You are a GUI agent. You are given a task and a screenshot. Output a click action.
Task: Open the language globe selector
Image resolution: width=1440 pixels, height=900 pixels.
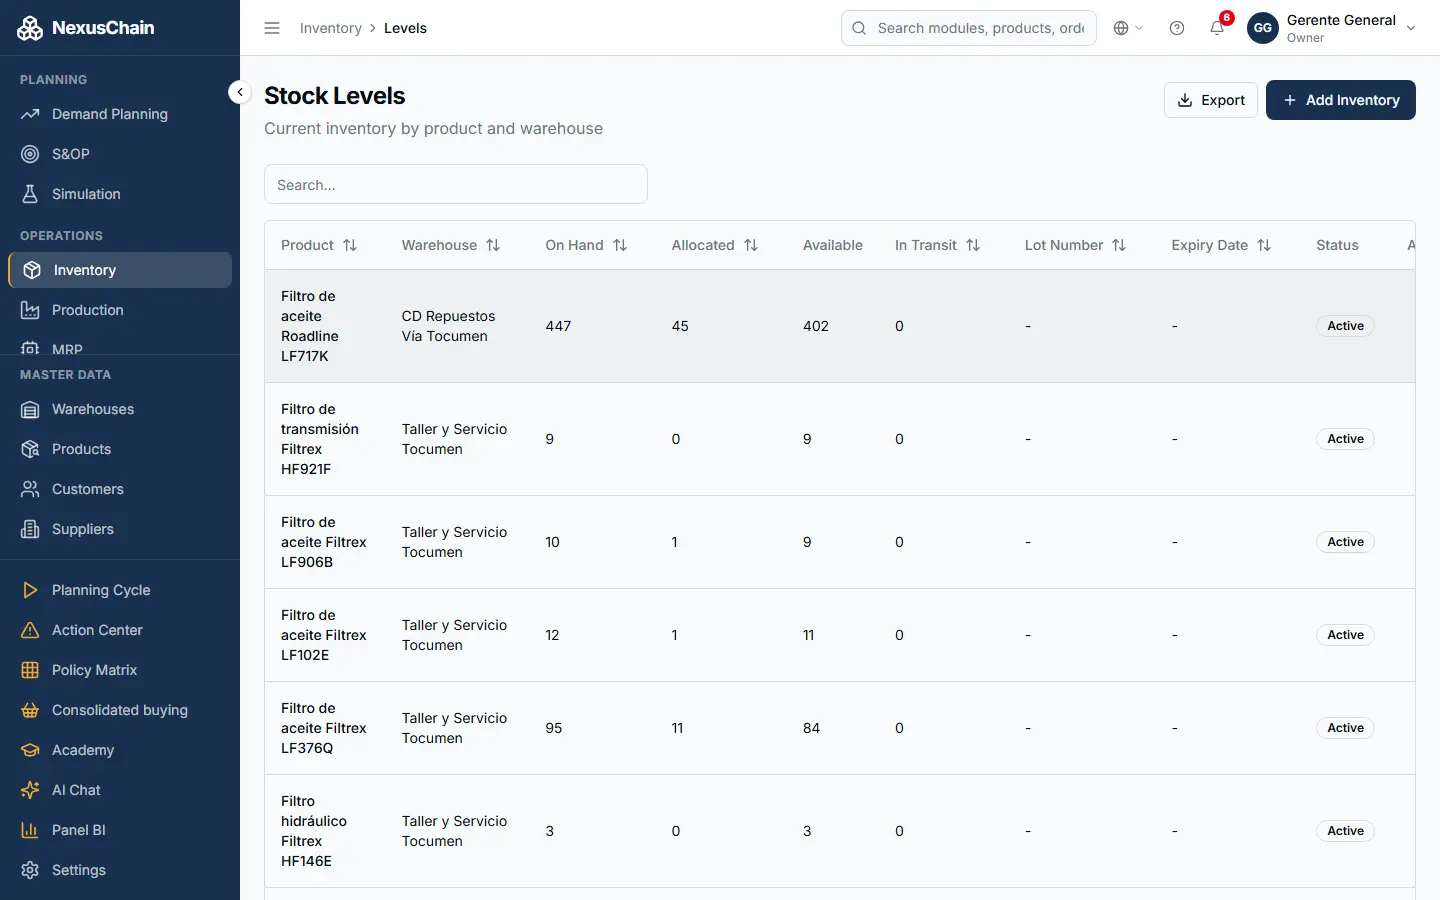click(x=1128, y=28)
